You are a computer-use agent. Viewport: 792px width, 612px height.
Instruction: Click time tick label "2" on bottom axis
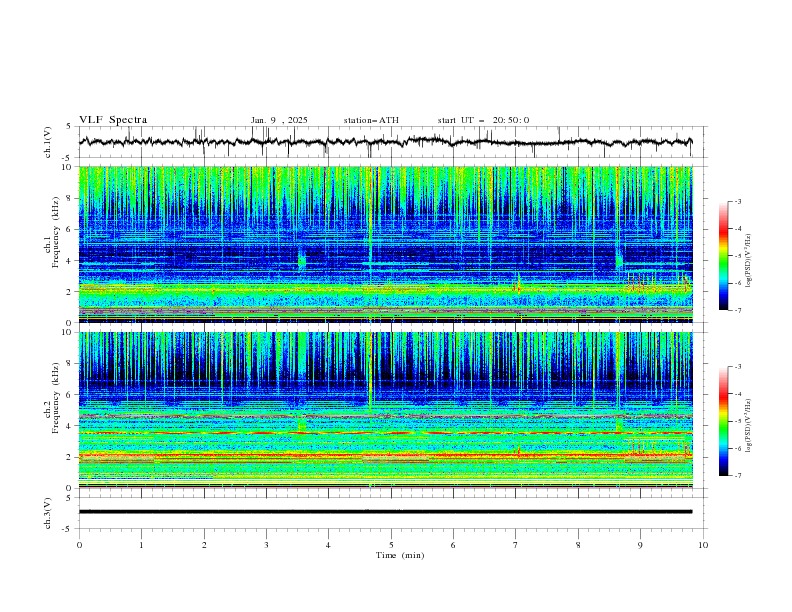click(x=204, y=545)
